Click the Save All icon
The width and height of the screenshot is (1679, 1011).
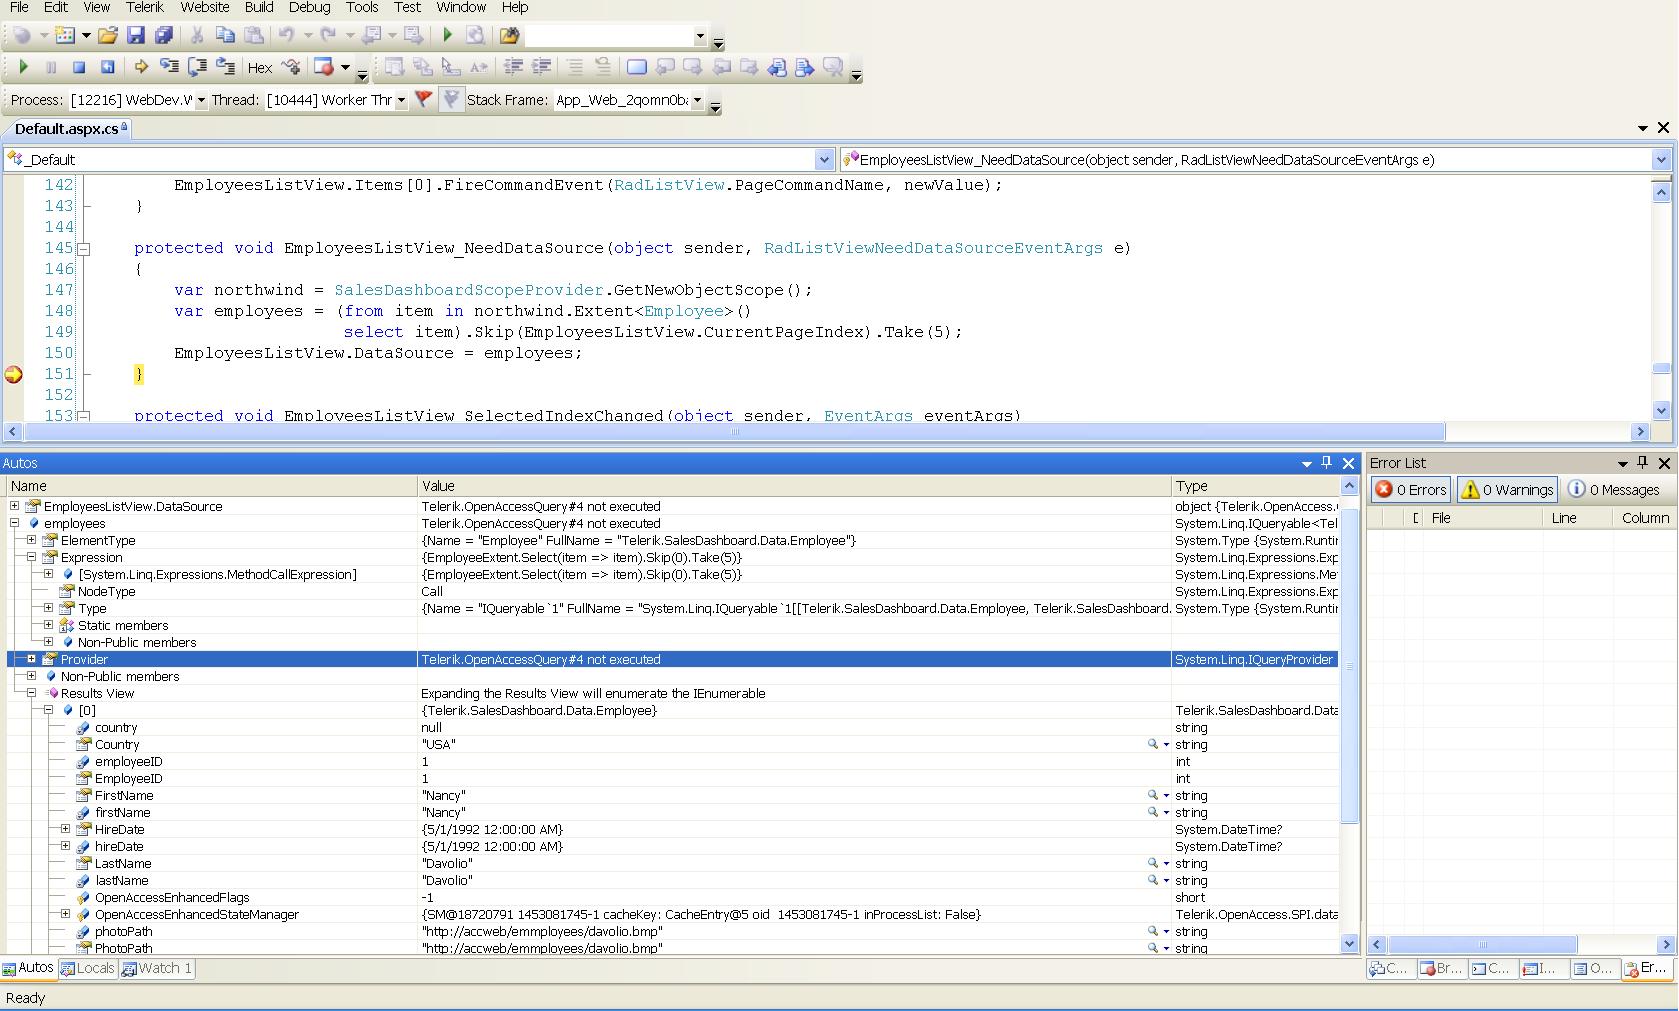click(164, 36)
